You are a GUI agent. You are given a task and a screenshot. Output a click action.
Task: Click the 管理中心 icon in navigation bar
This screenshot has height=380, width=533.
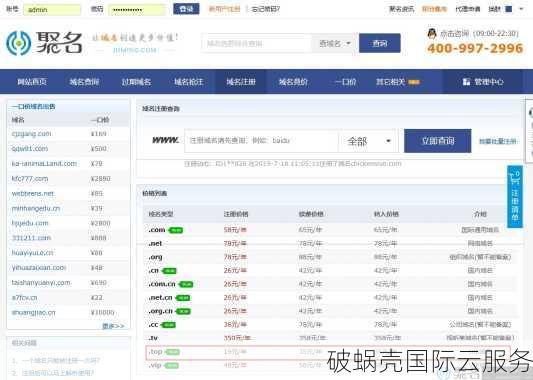click(466, 82)
